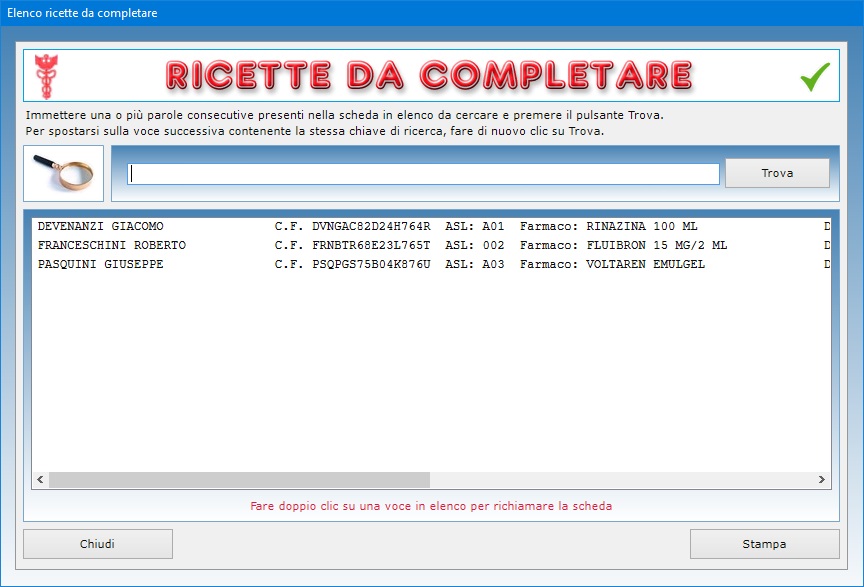Click the drug FLUIBRON 15 MG/2 ML
The image size is (864, 587).
(x=657, y=245)
